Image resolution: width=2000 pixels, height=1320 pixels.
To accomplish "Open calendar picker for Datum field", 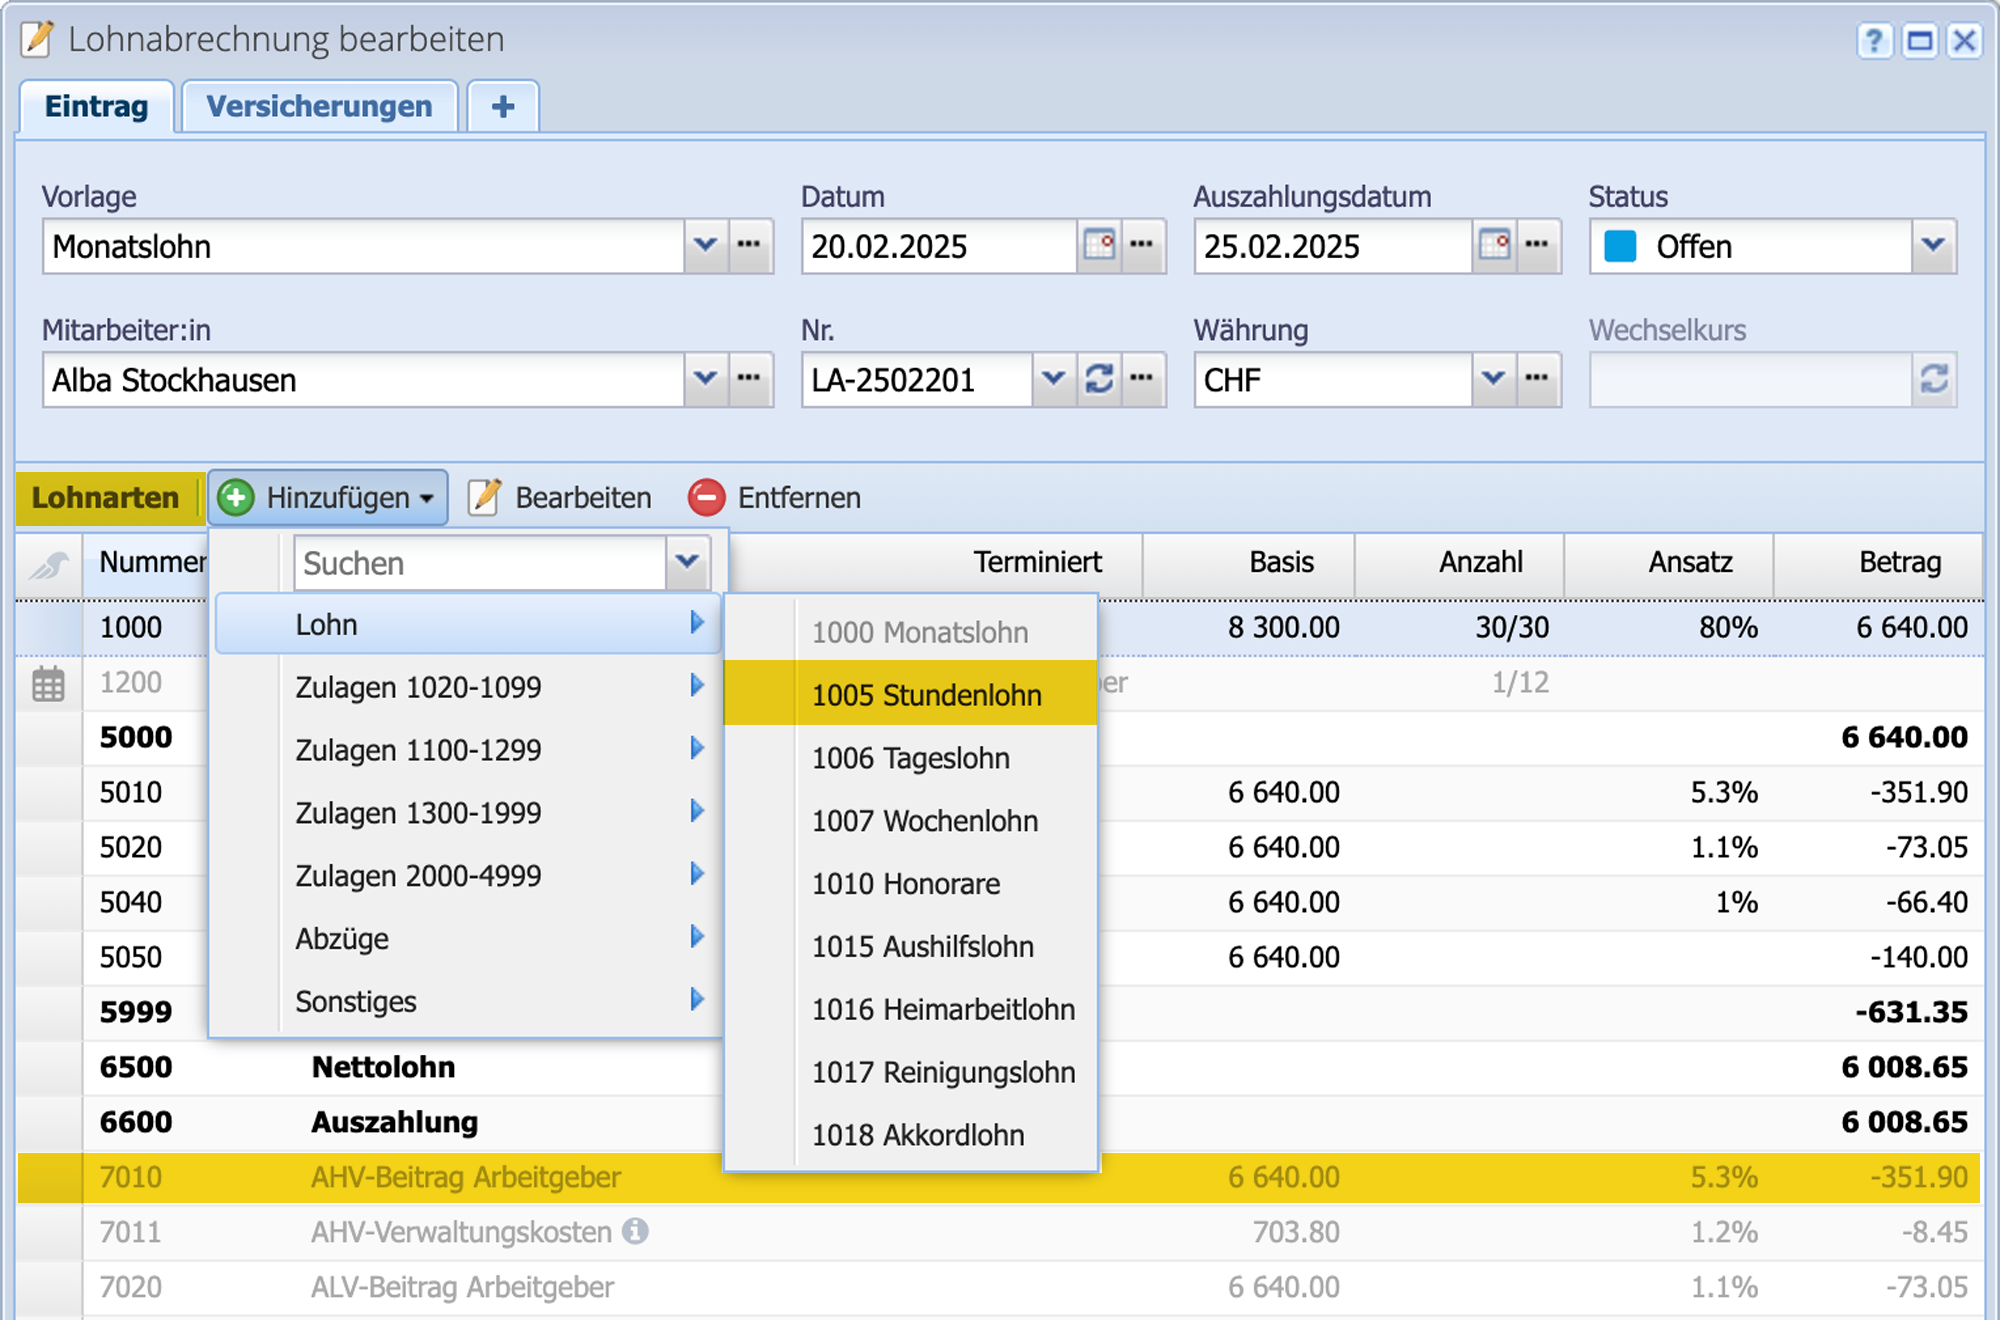I will tap(1099, 246).
